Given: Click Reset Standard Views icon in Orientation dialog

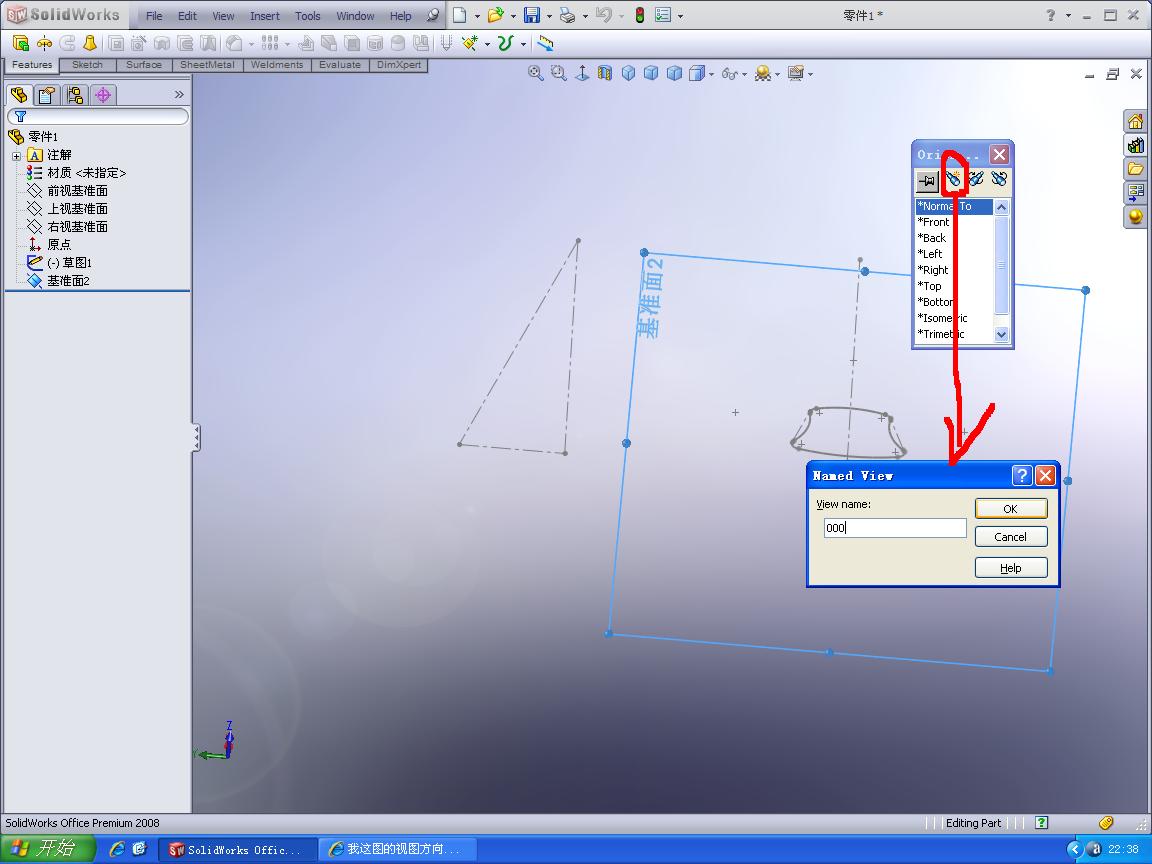Looking at the screenshot, I should (998, 179).
